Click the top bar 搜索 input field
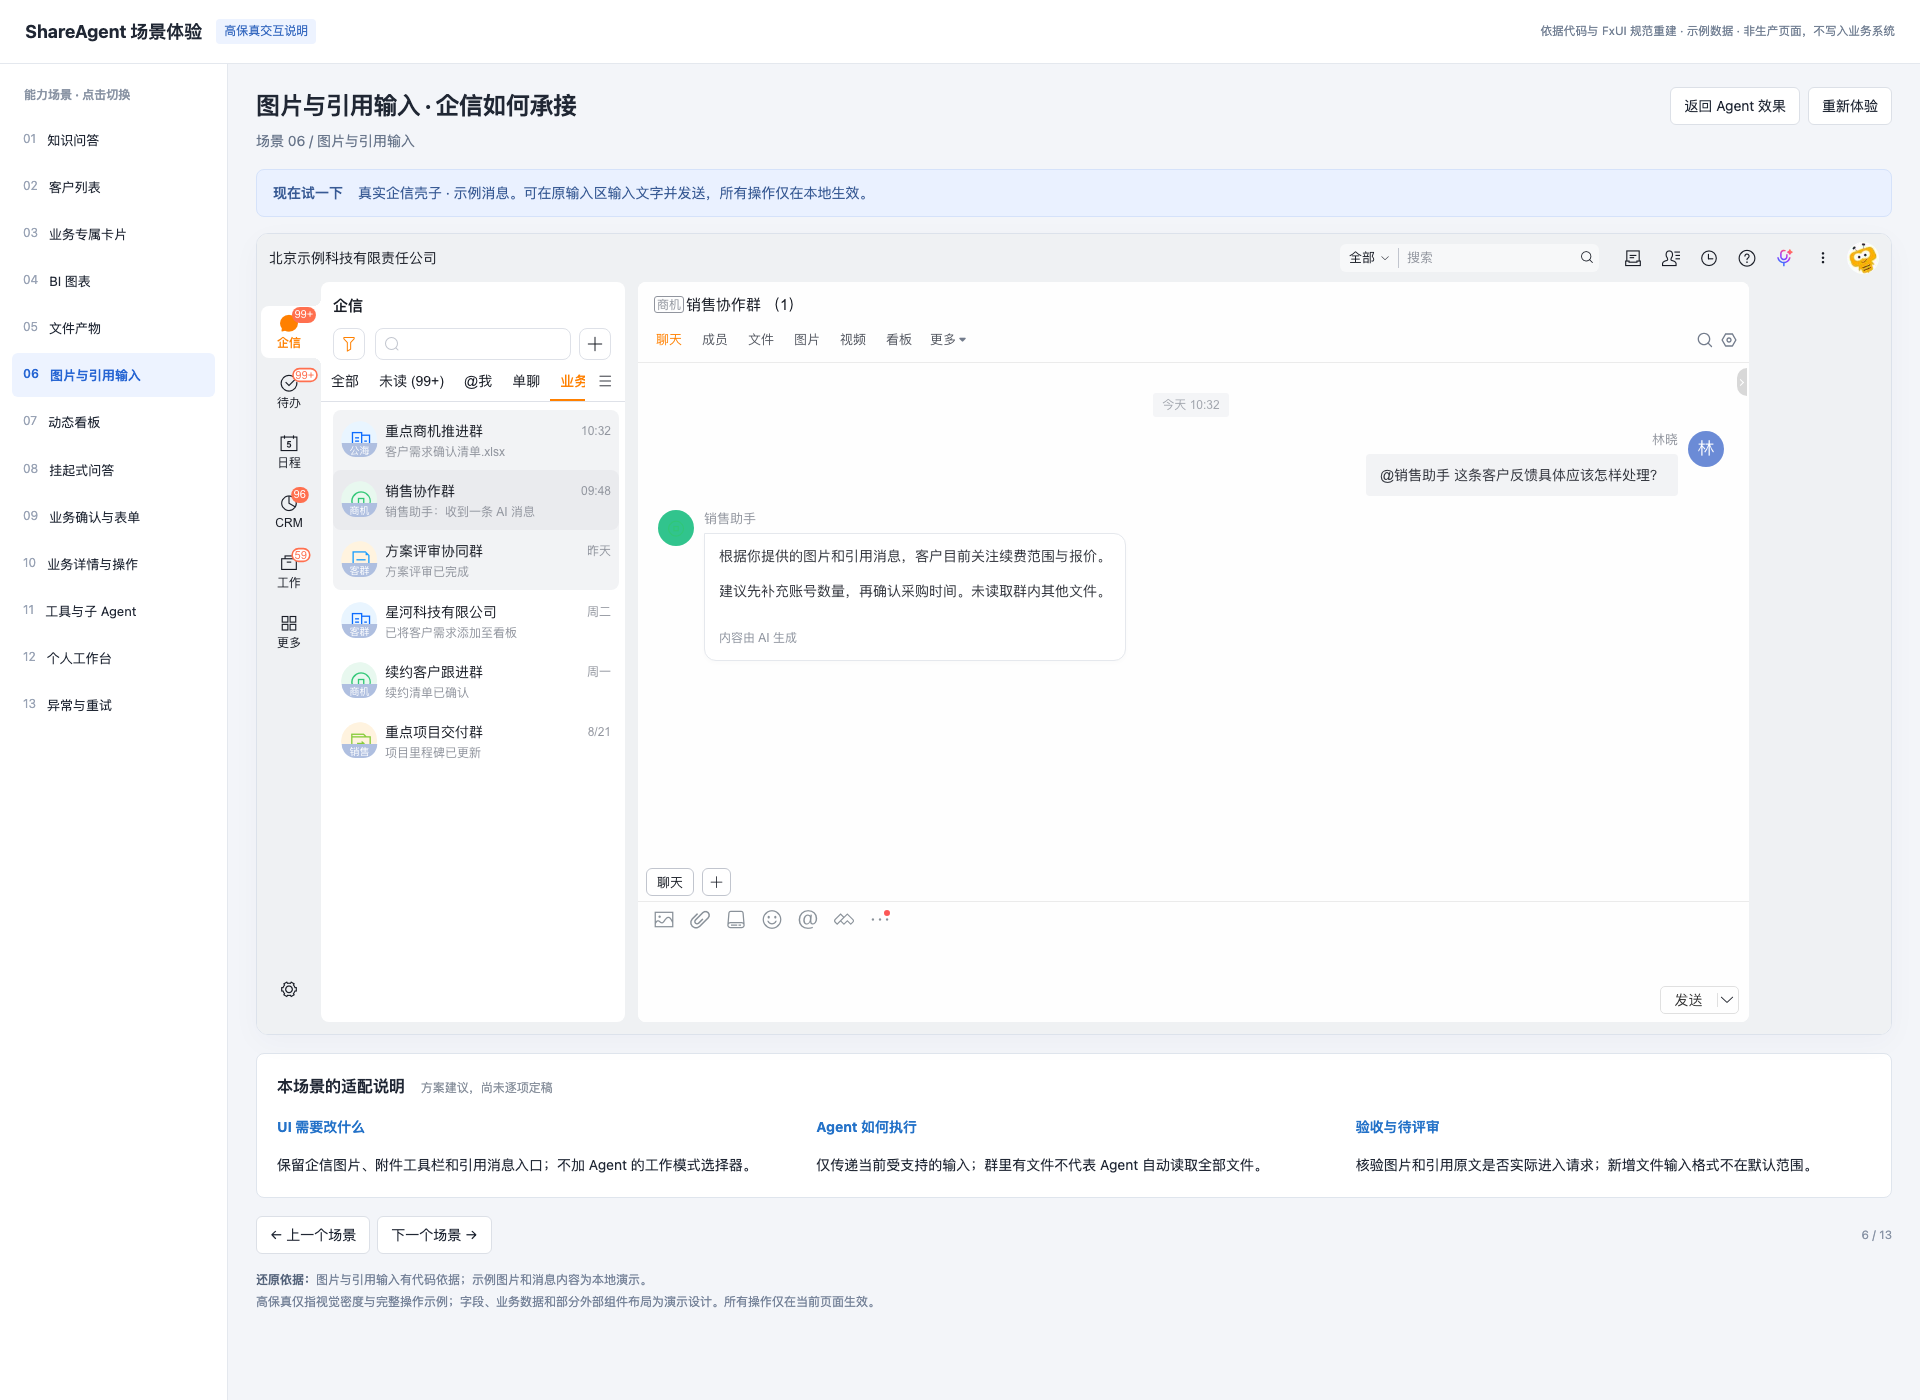Screen dimensions: 1920x1400 1490,258
